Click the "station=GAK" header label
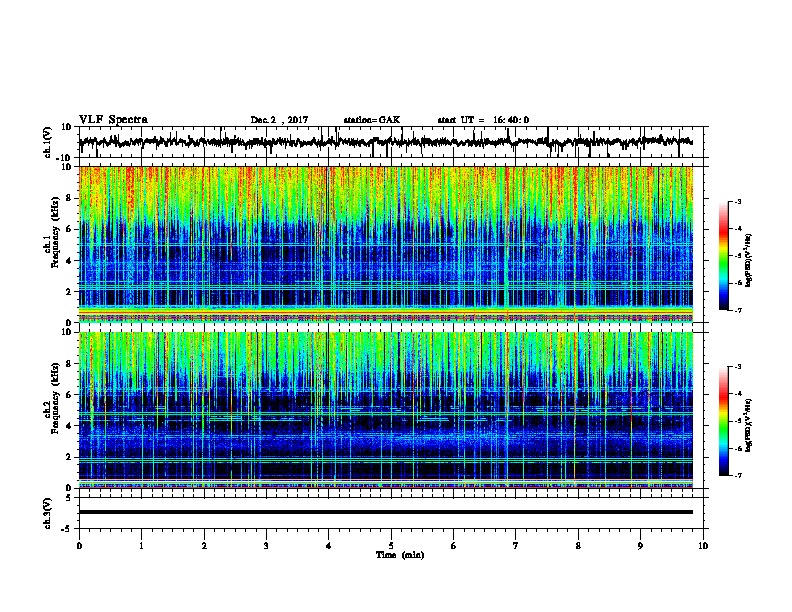 (x=372, y=120)
